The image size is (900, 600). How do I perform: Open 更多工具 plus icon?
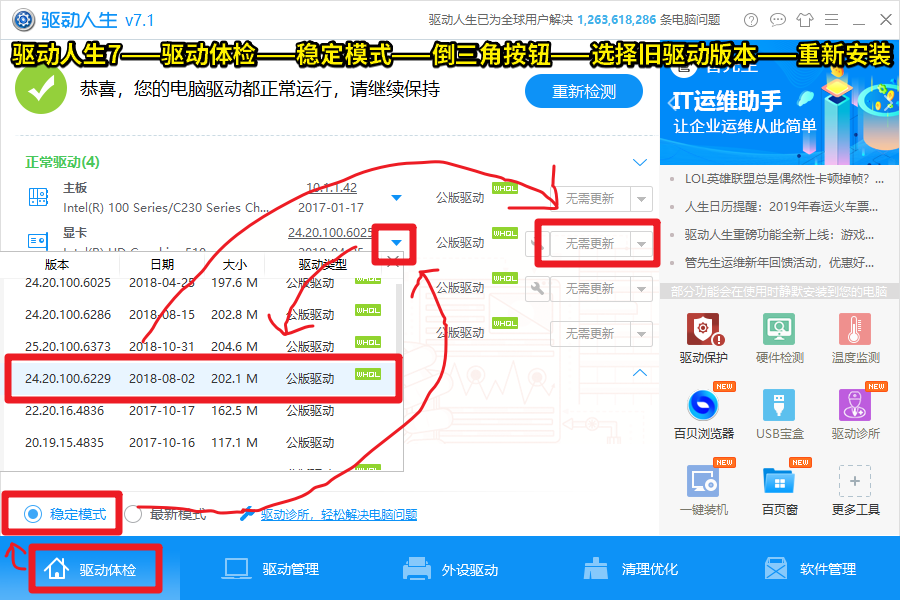(x=855, y=481)
